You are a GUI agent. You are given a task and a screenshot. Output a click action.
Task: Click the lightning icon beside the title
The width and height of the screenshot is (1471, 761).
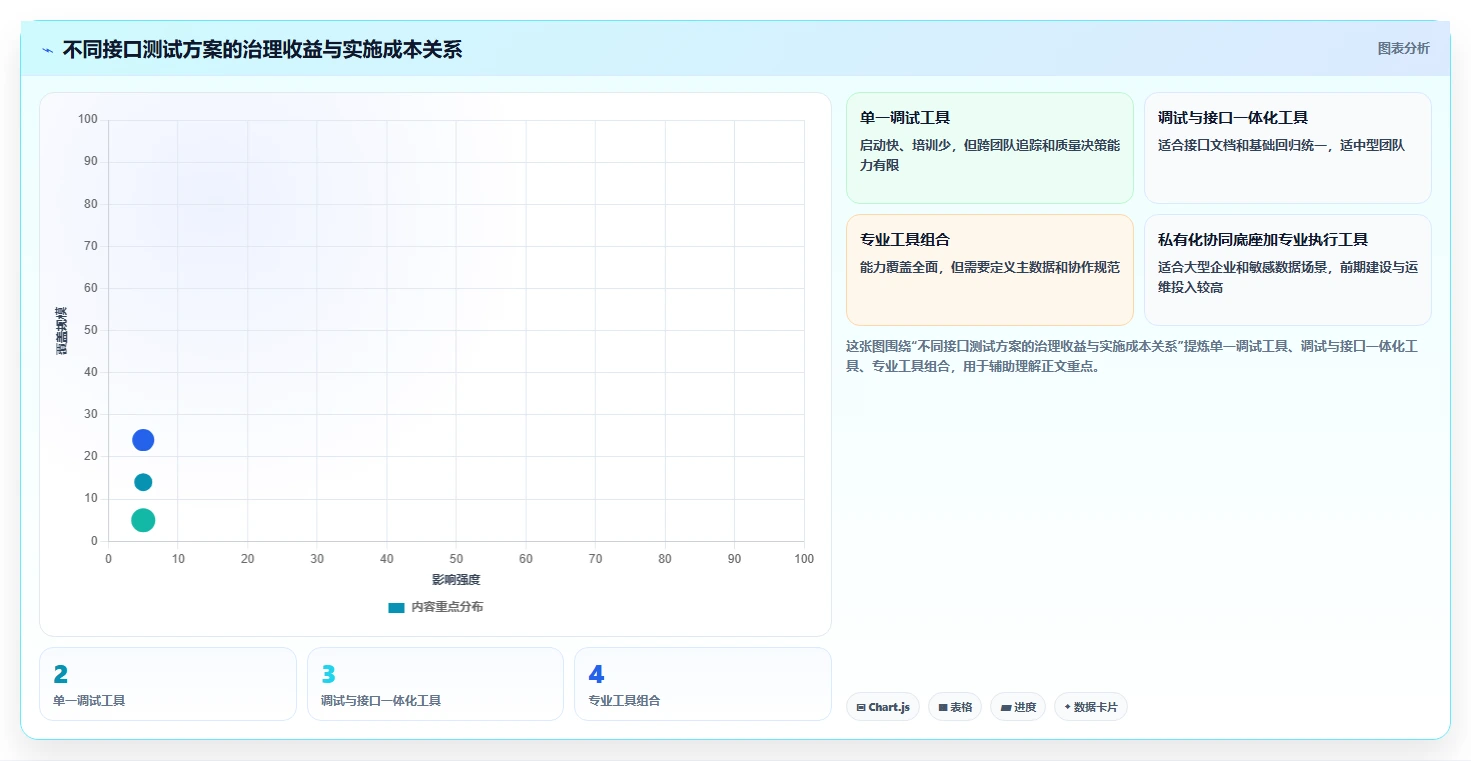coord(47,50)
